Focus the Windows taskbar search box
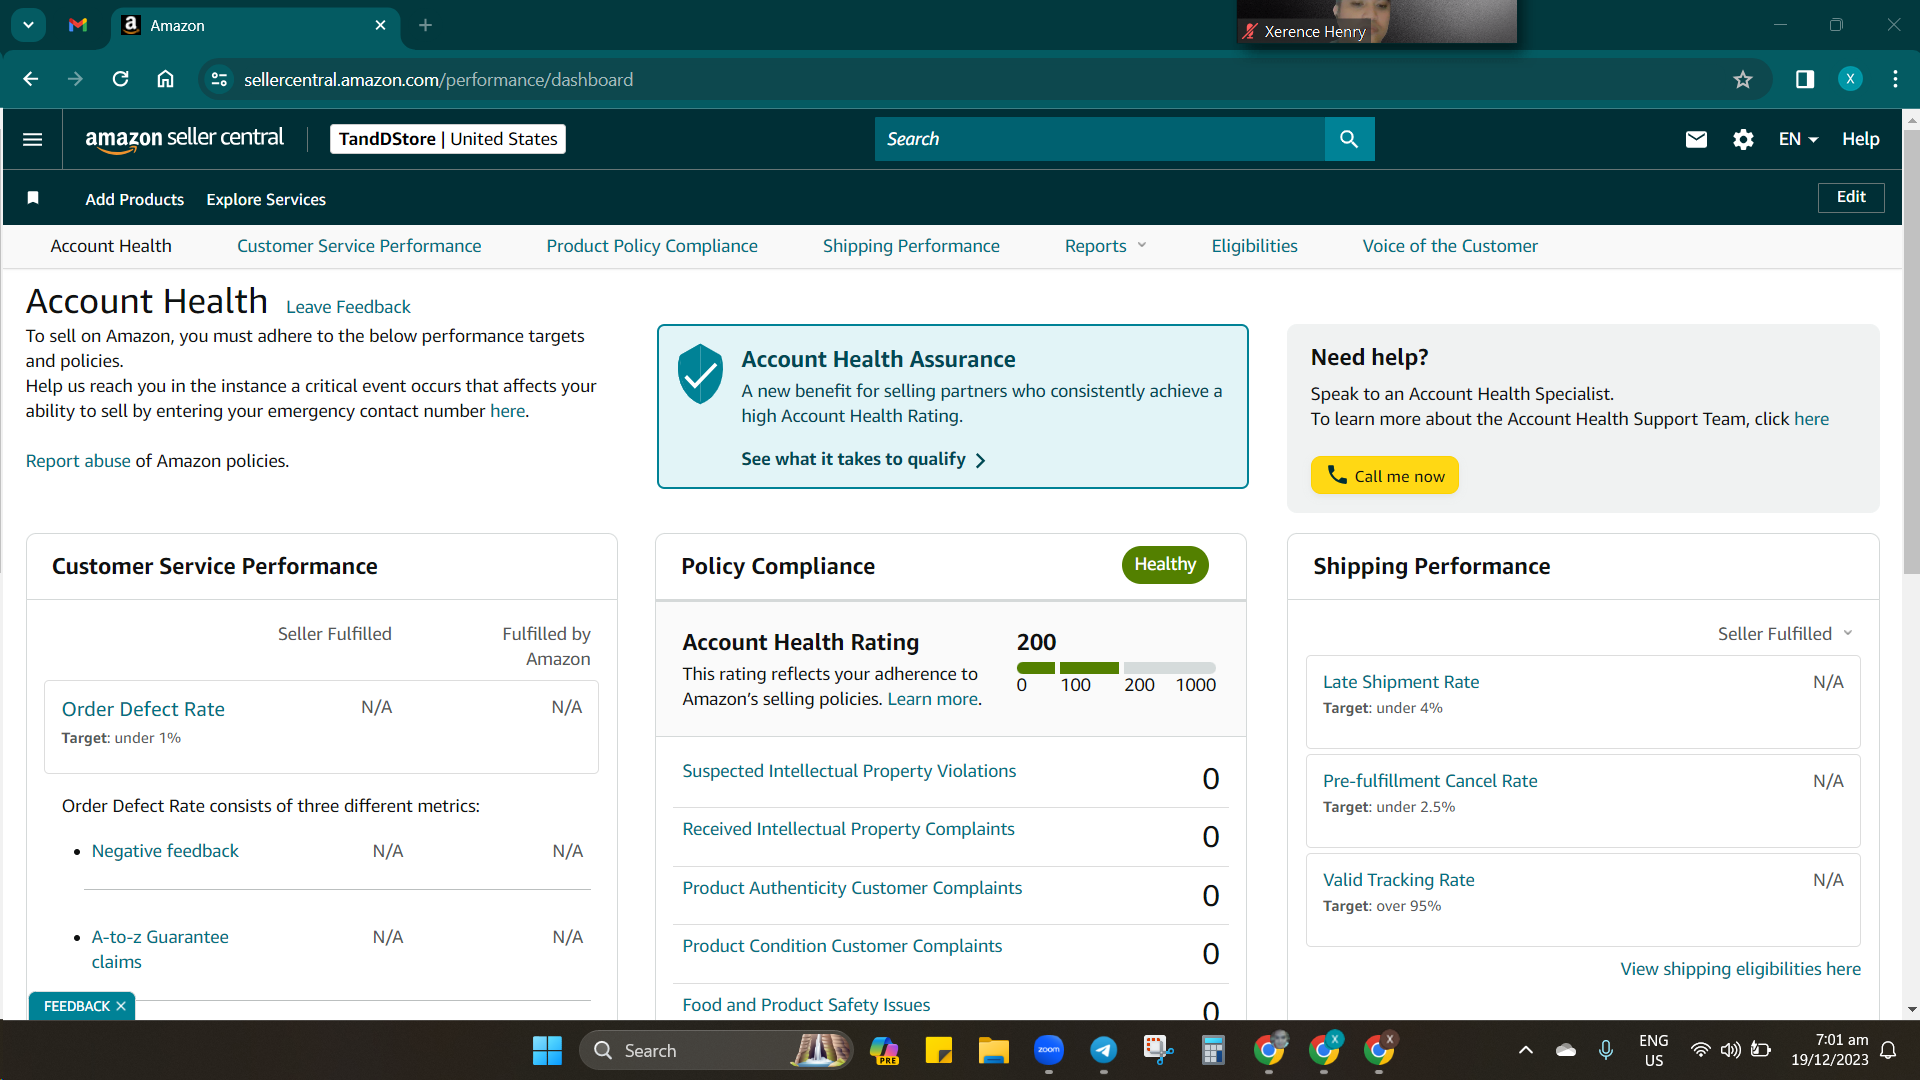This screenshot has width=1920, height=1080. click(716, 1050)
